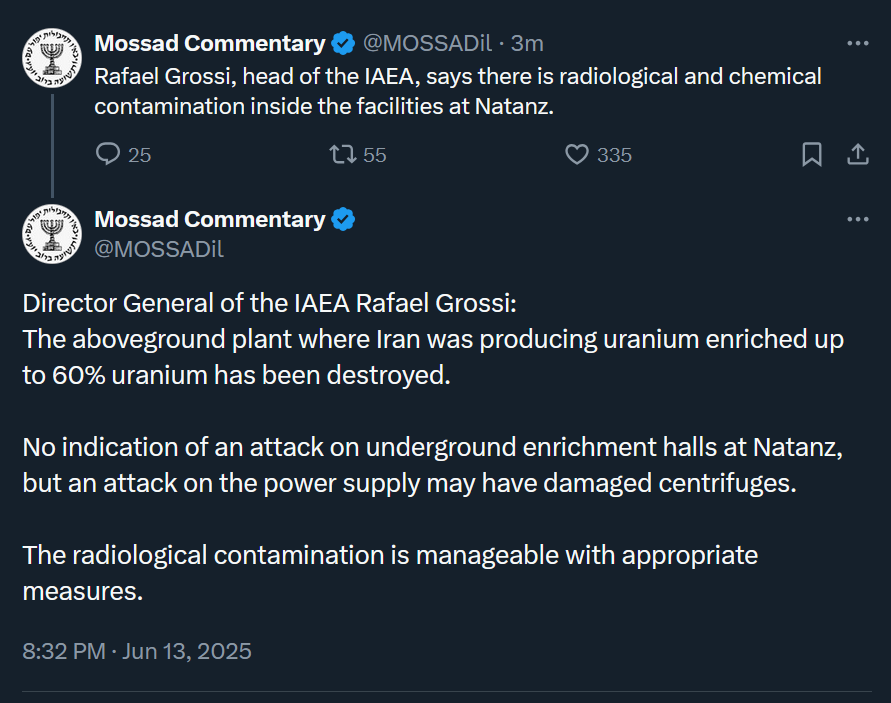Open the top tweet's Mossad Commentary avatar
Screen dimensions: 891x703
click(x=52, y=58)
